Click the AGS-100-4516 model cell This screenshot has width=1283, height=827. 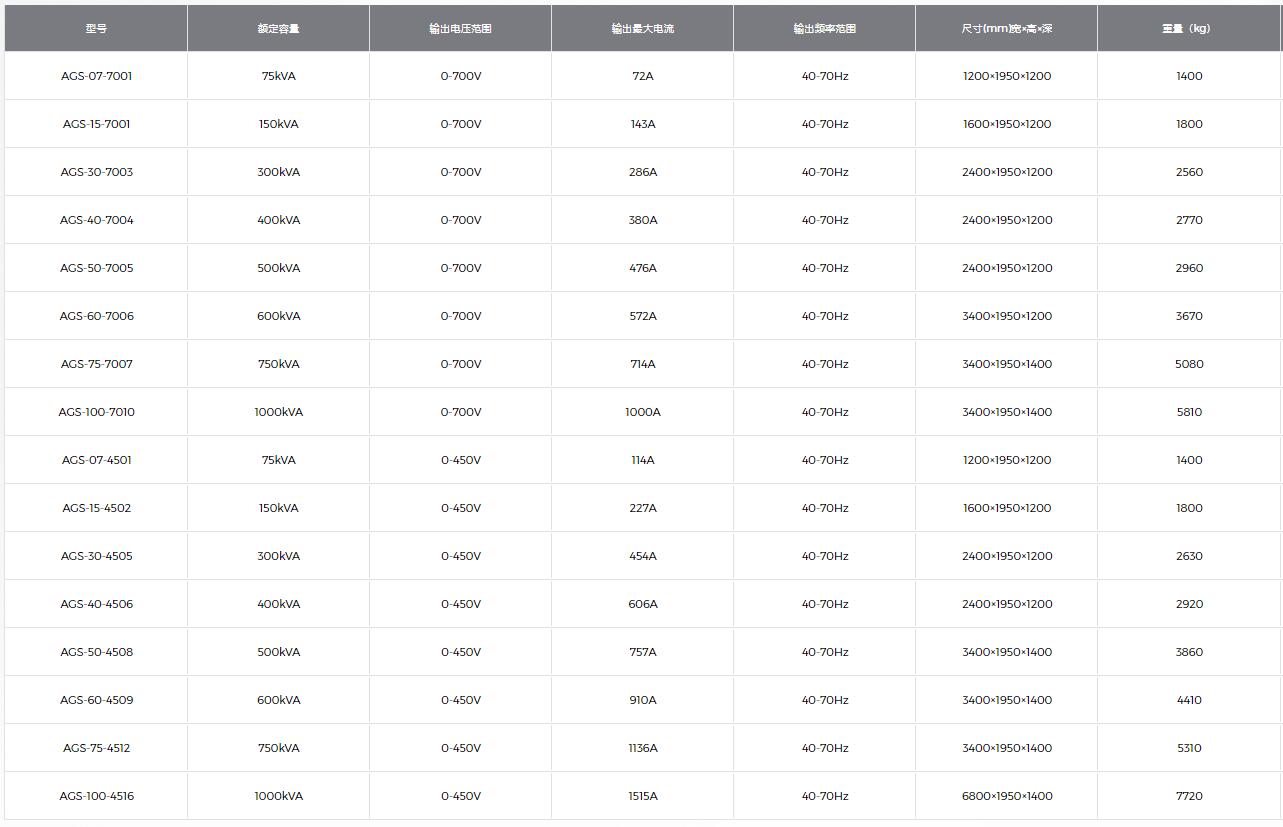tap(96, 796)
